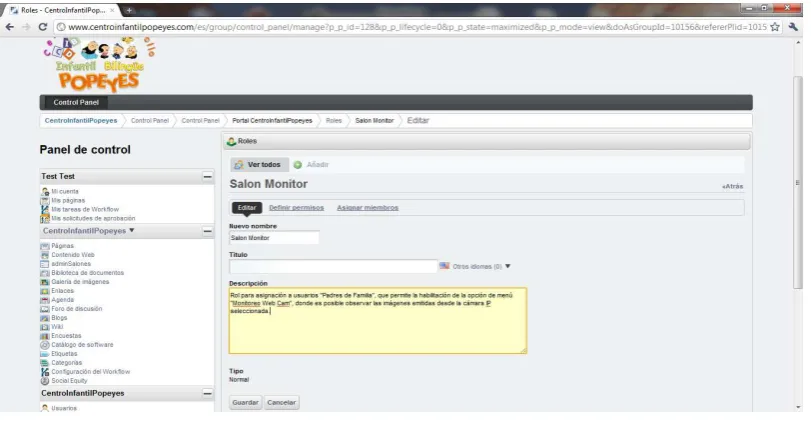
Task: Click the Configuración del Workflow icon
Action: tap(45, 372)
